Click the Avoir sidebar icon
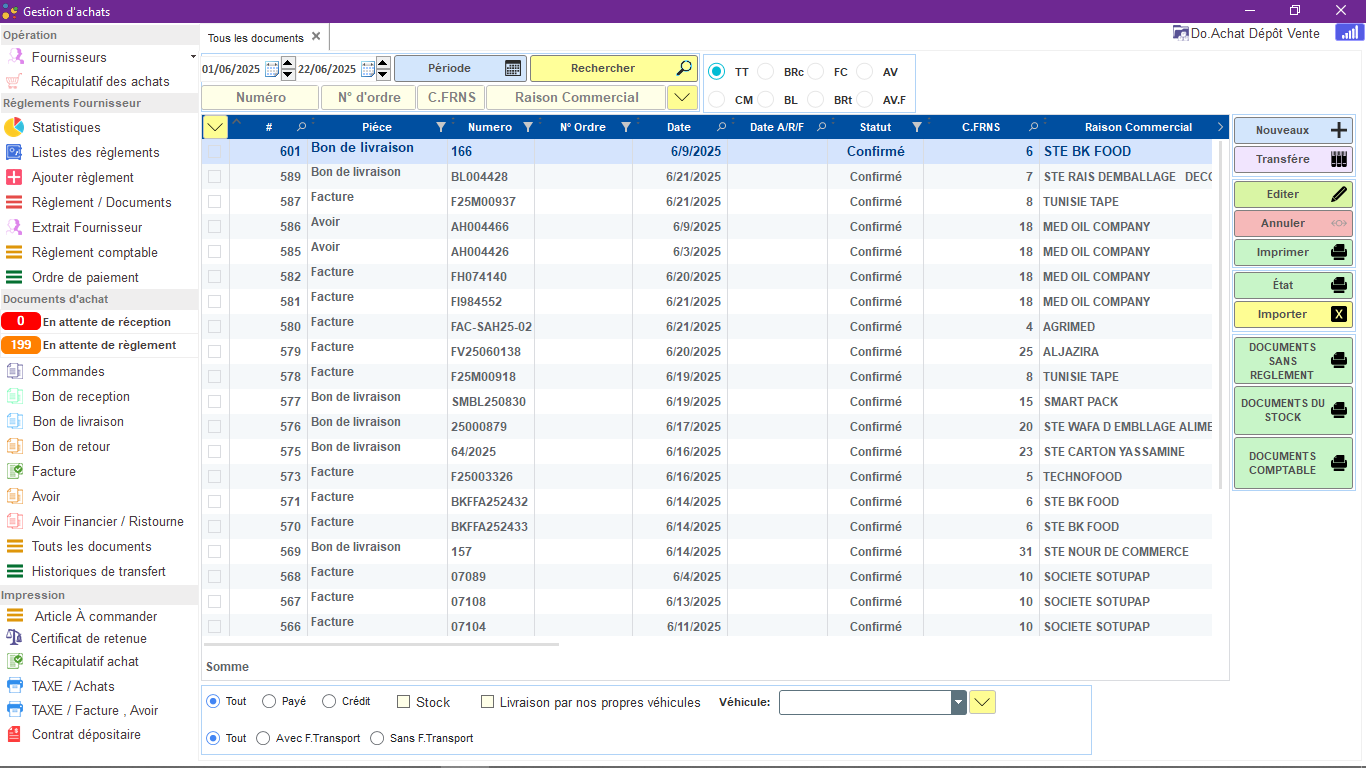The image size is (1366, 768). [14, 496]
